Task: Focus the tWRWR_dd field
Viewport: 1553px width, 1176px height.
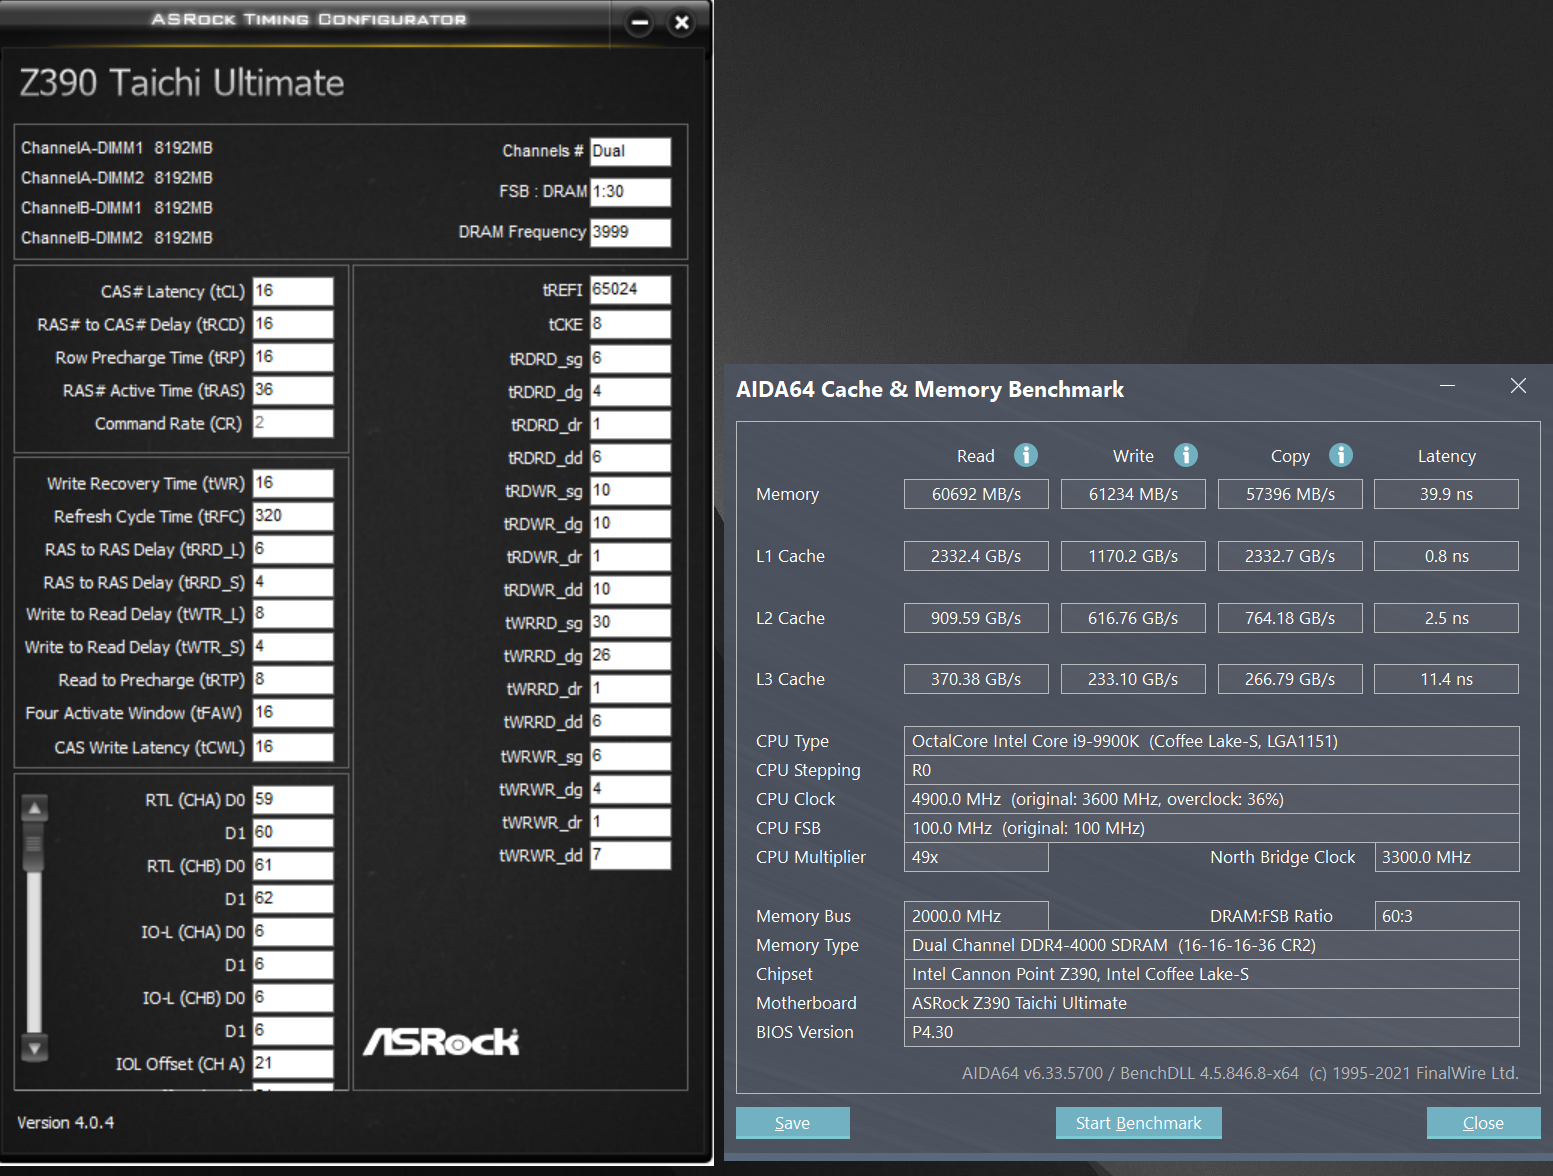Action: point(631,855)
